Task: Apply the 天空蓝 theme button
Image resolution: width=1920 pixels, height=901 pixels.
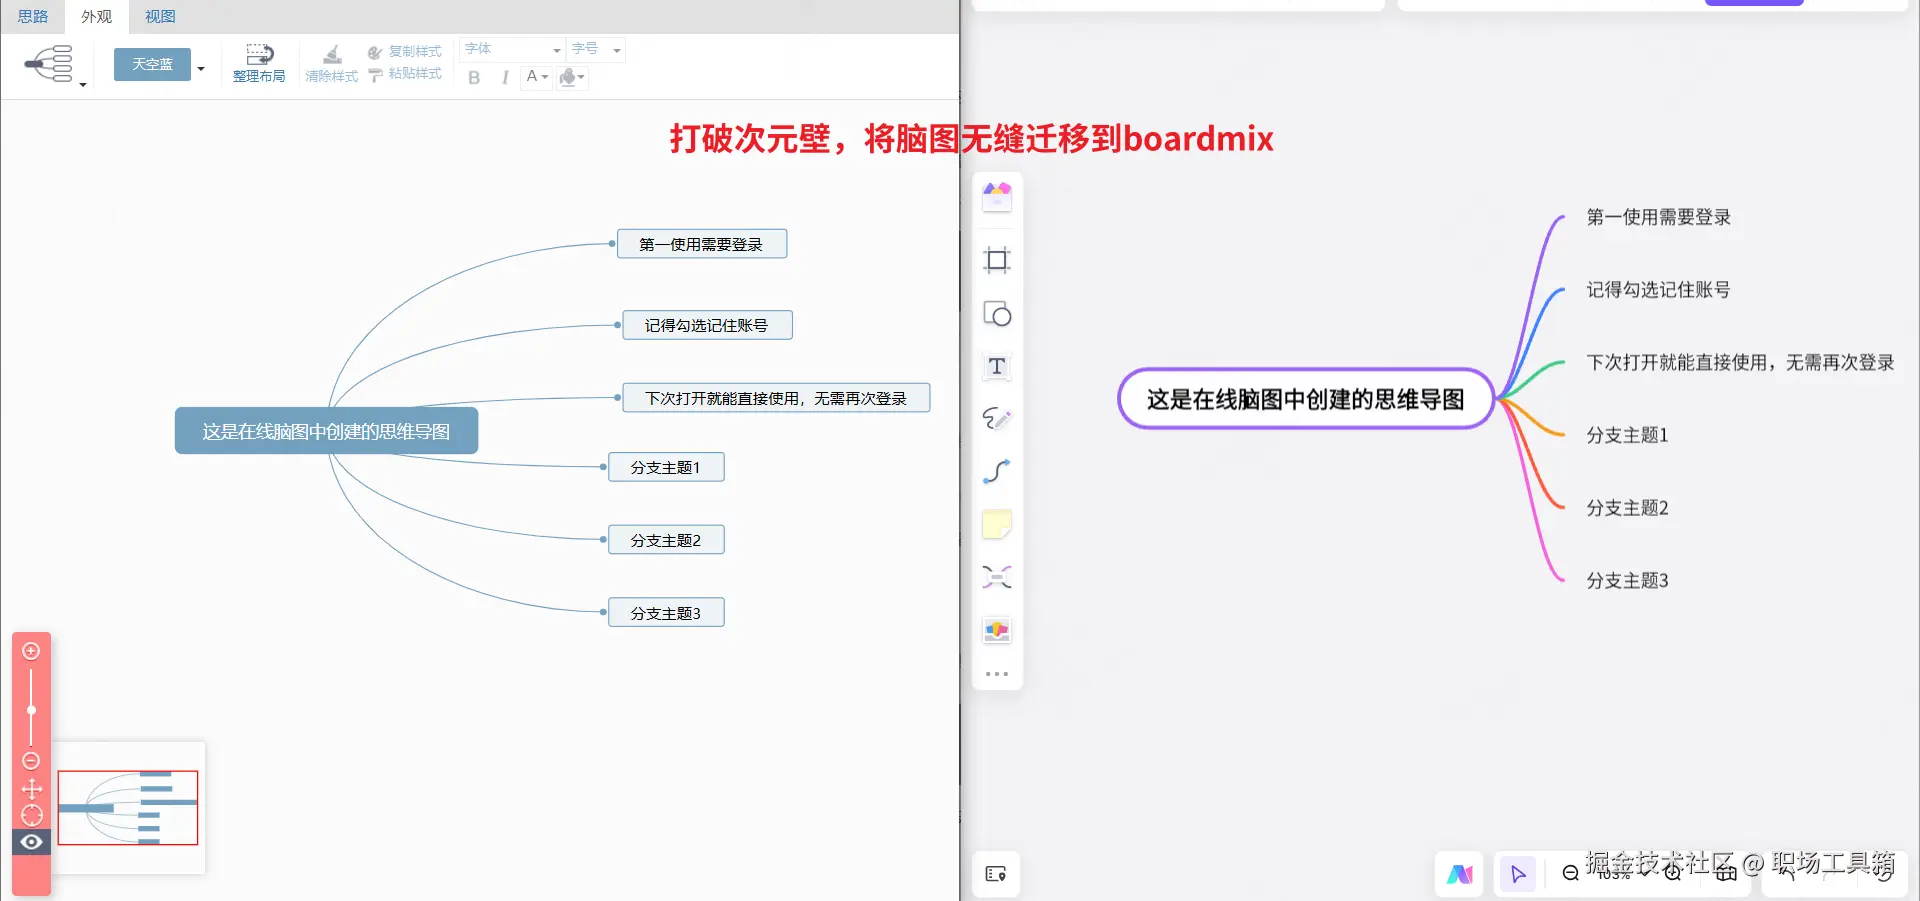Action: tap(152, 64)
